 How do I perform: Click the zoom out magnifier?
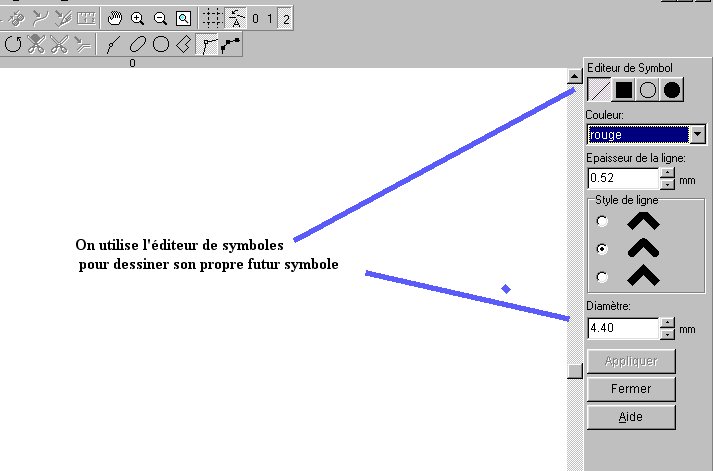(x=160, y=18)
